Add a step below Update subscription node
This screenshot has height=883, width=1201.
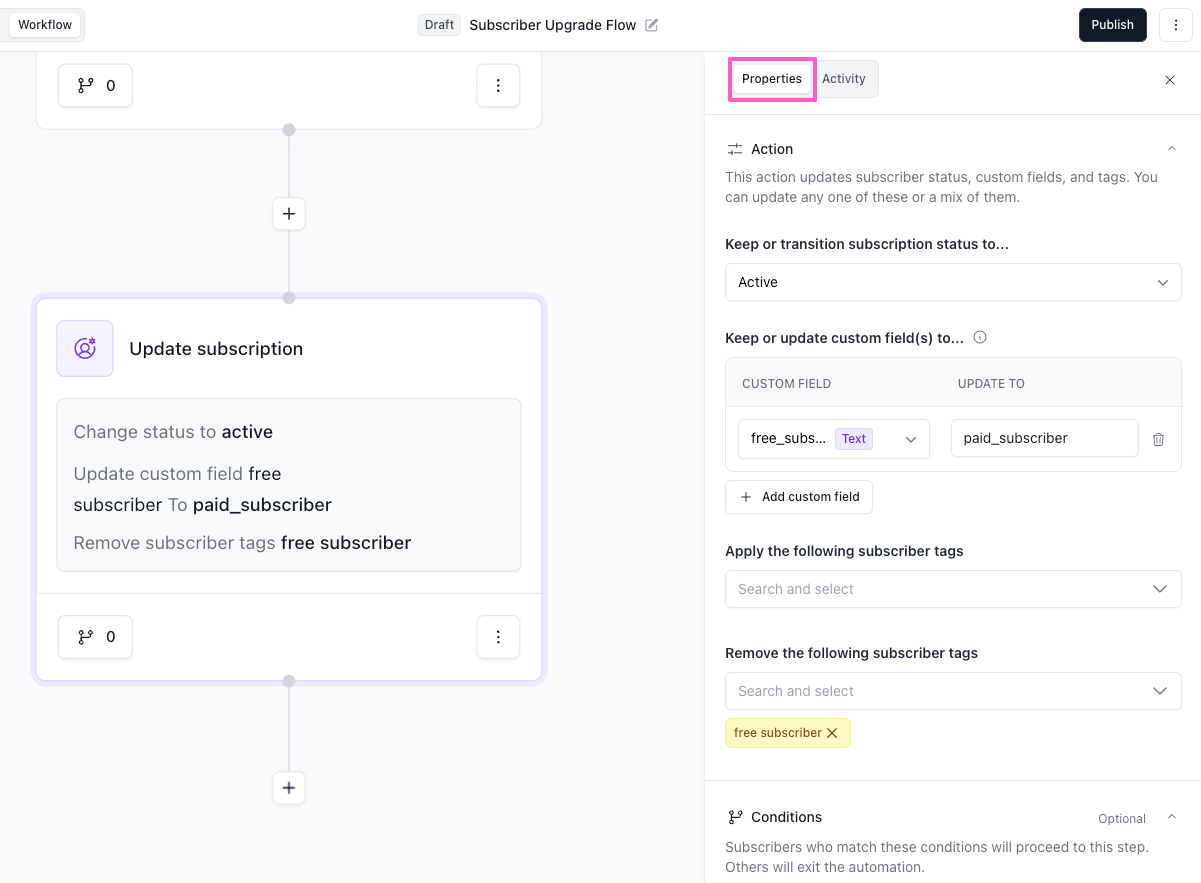point(289,788)
